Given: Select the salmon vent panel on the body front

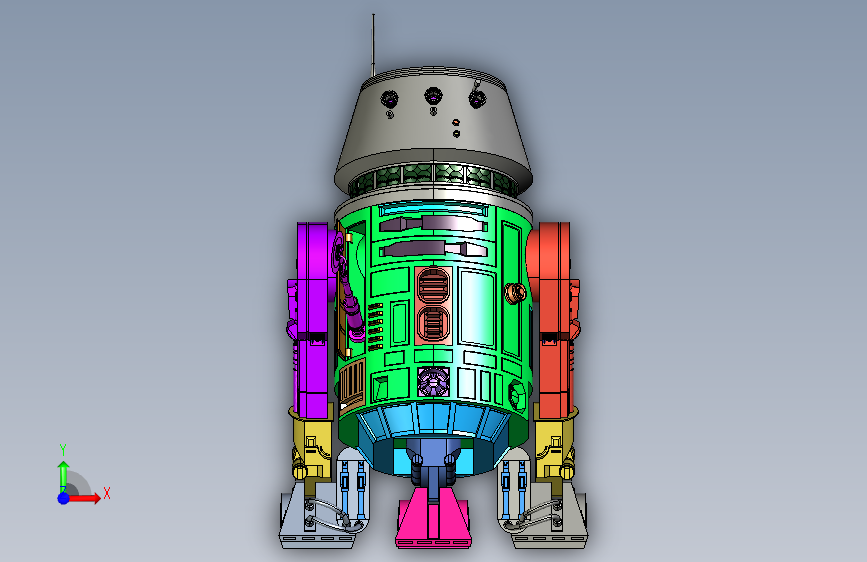Looking at the screenshot, I should point(433,304).
